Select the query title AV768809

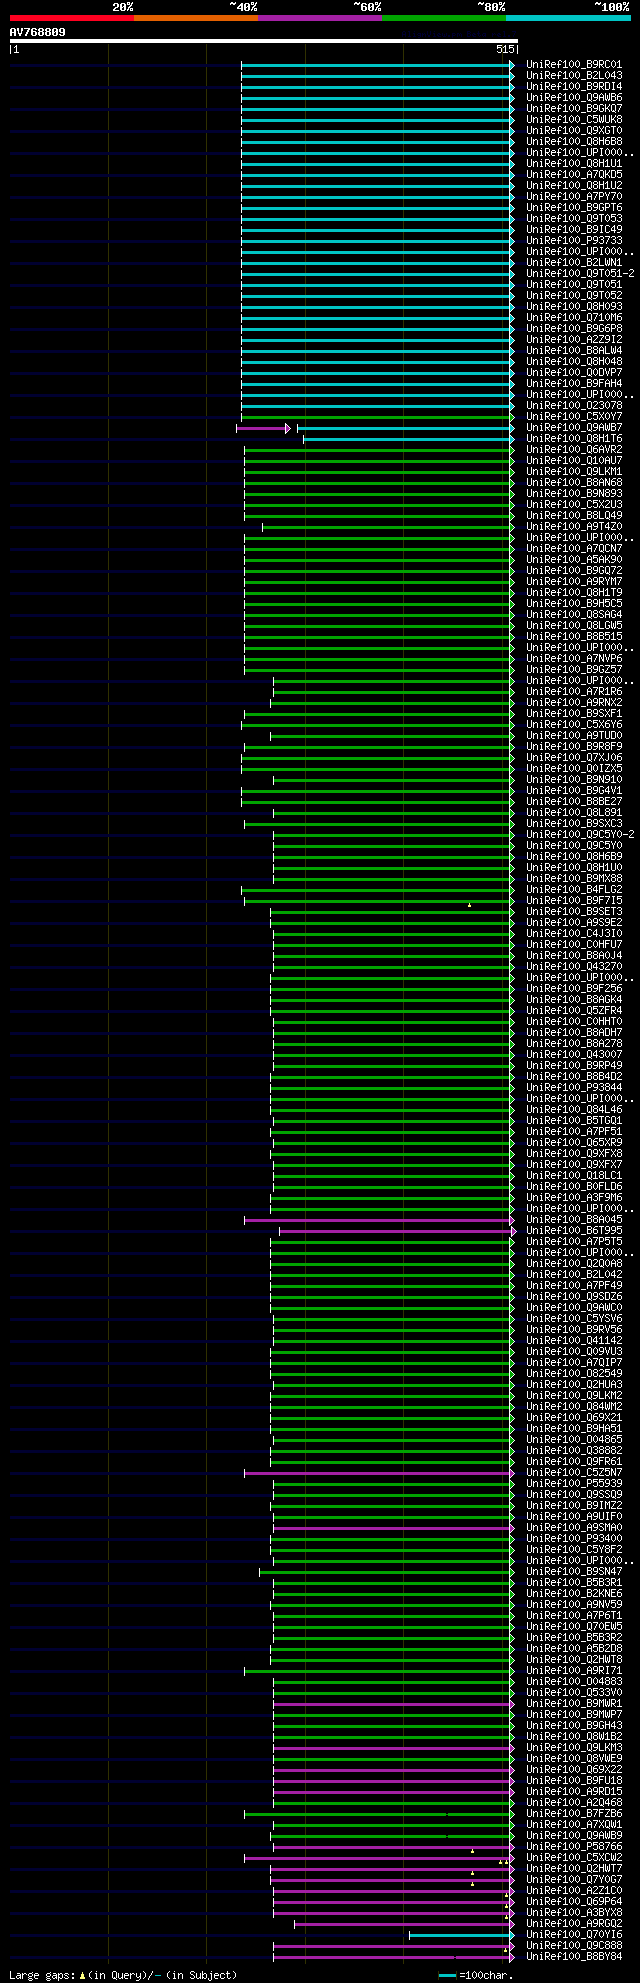[37, 32]
